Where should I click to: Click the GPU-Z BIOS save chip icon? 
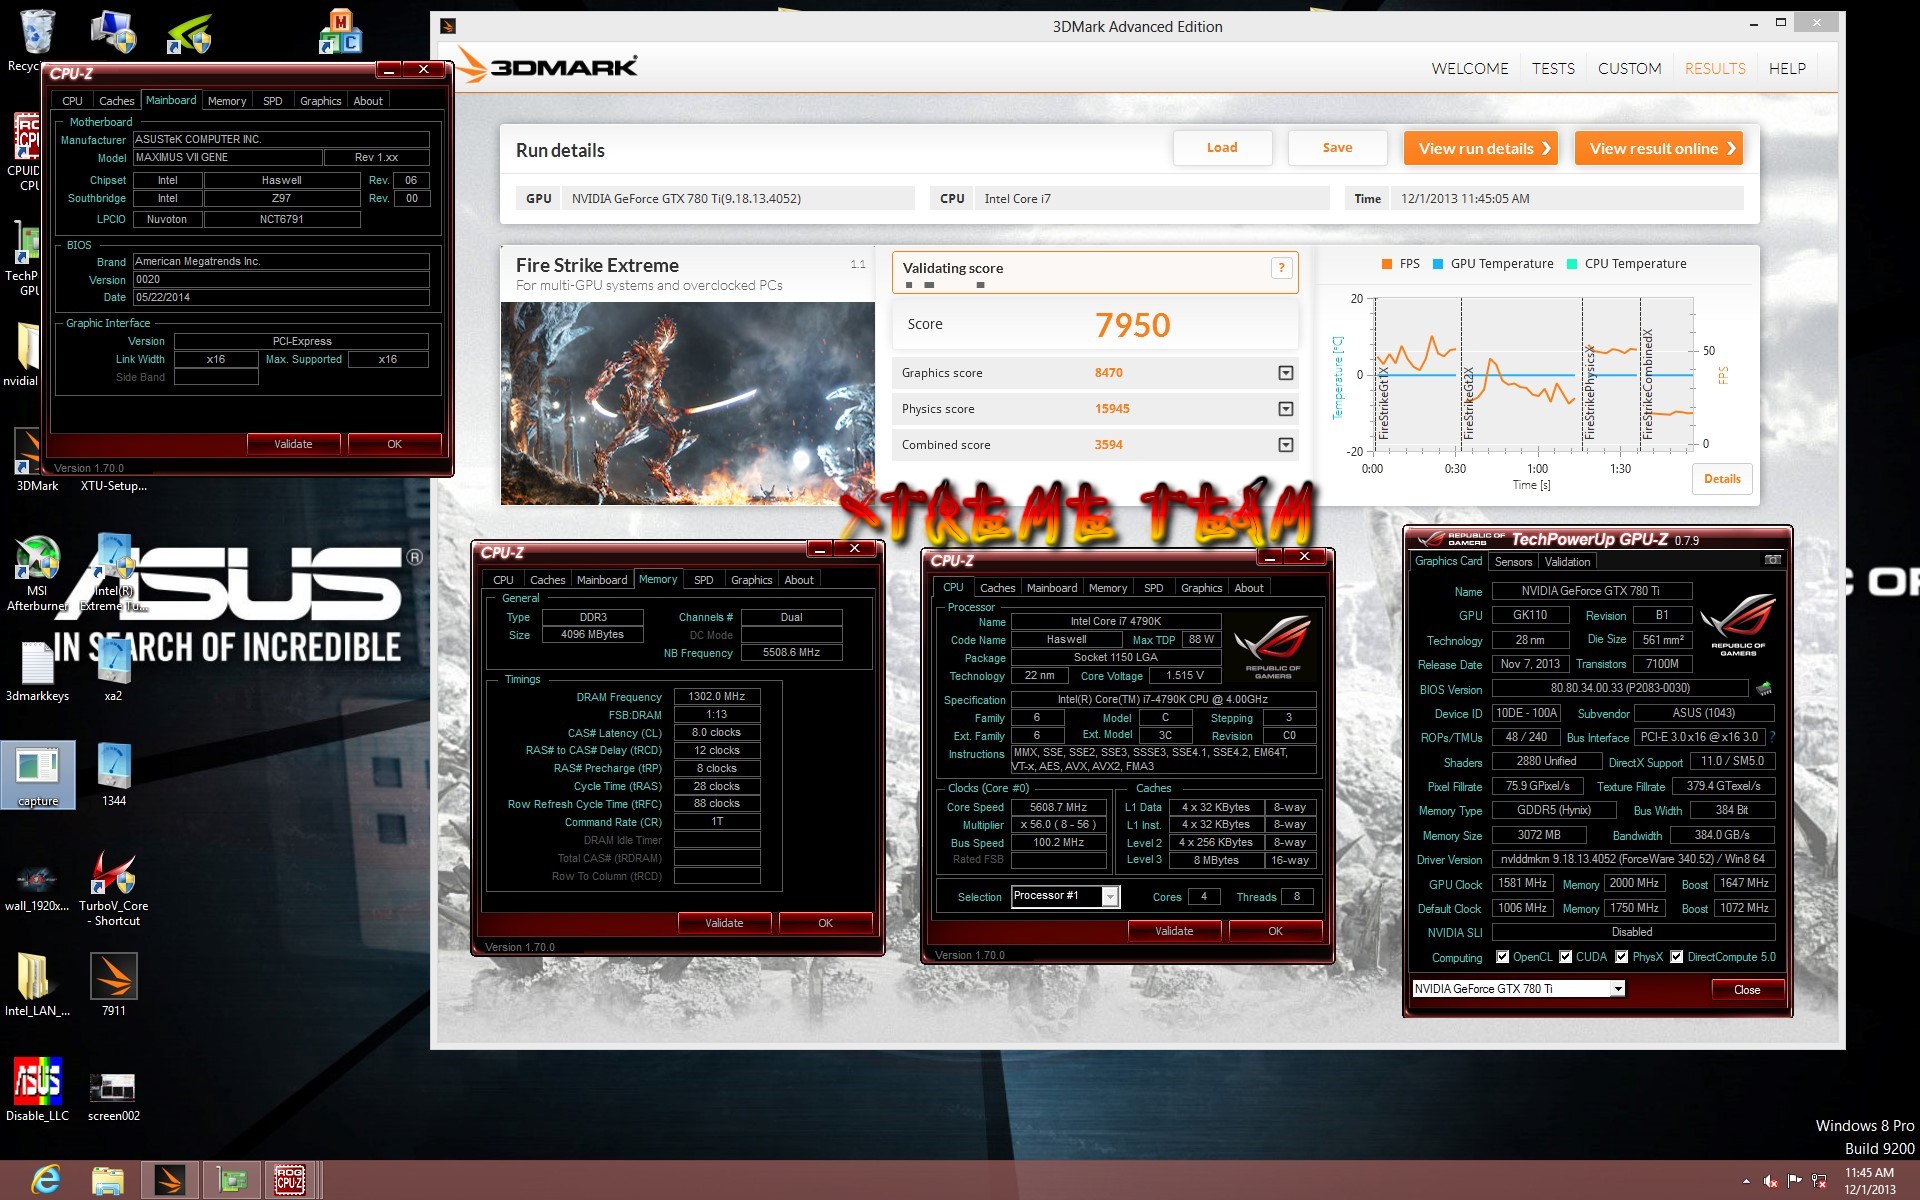[1764, 688]
